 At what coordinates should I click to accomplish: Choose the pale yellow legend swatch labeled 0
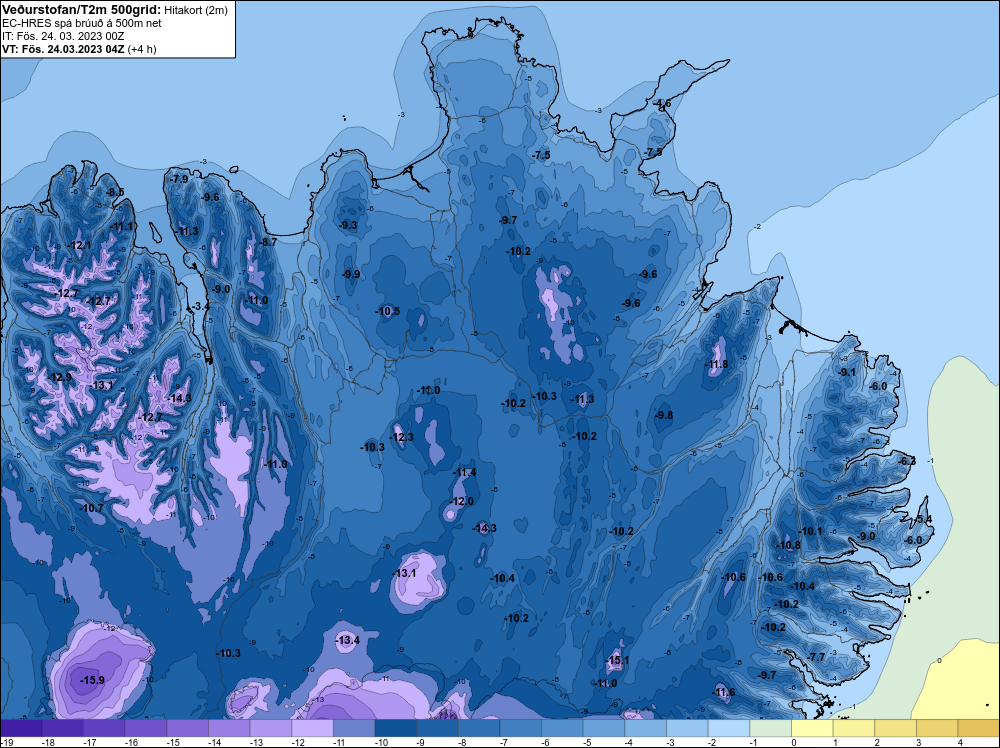coord(812,728)
